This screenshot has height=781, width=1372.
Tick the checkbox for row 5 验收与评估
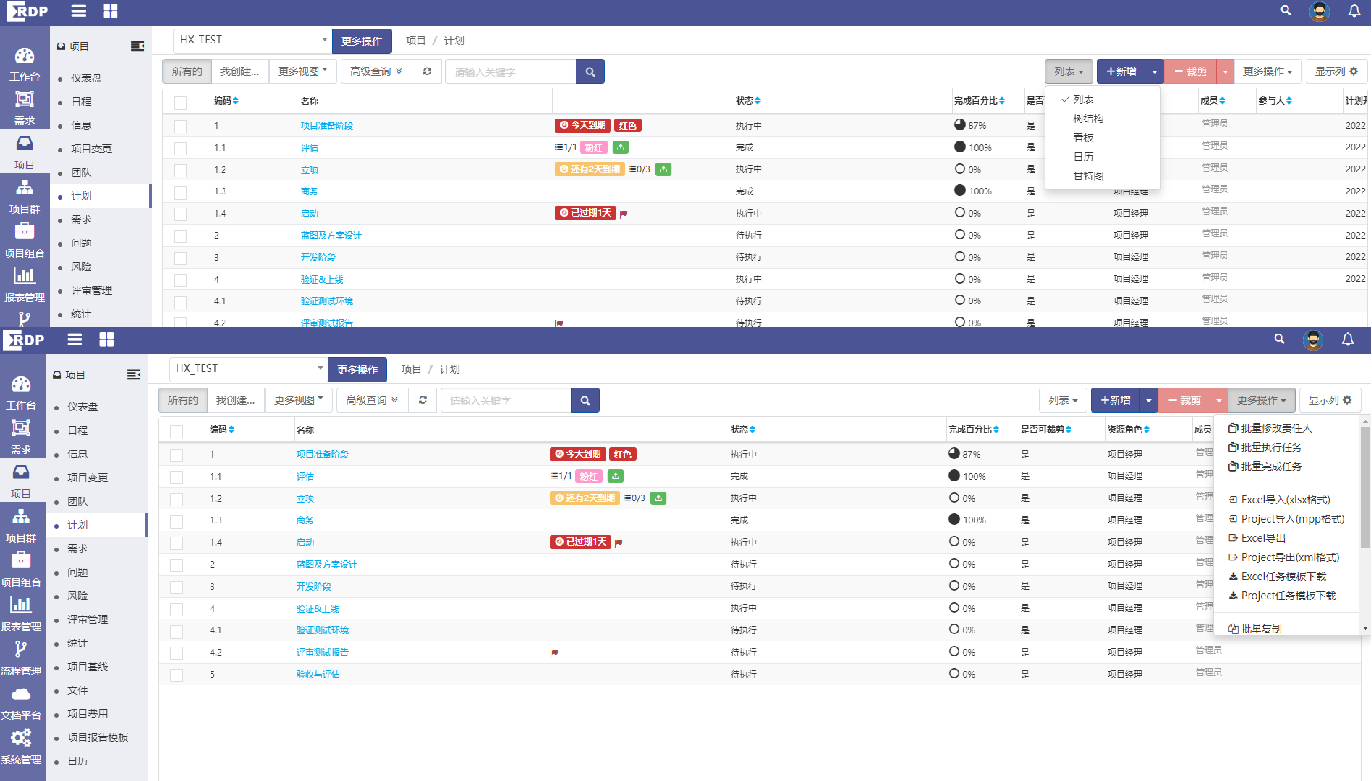click(176, 675)
